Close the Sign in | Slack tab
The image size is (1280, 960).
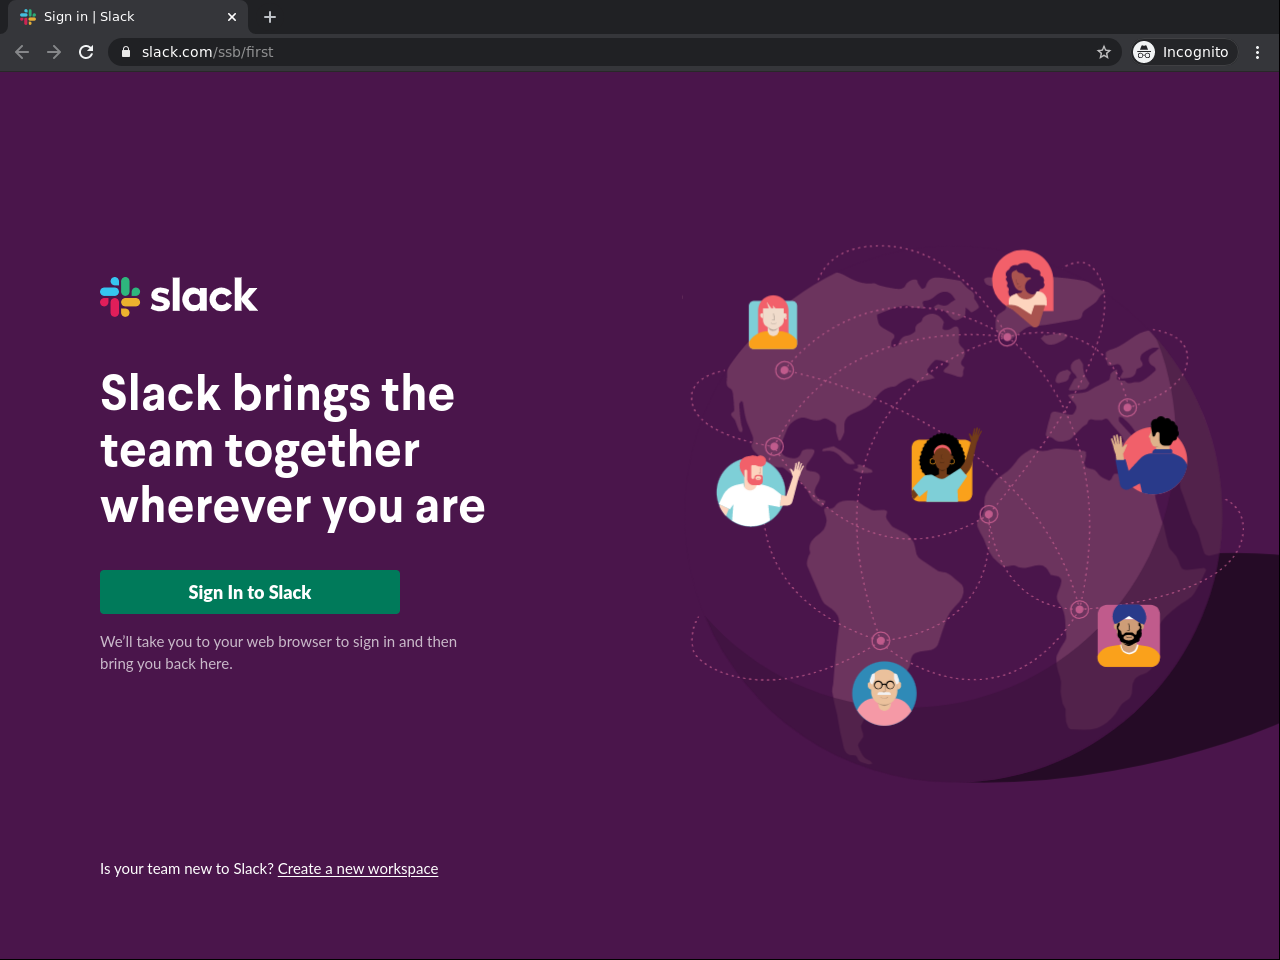tap(232, 17)
